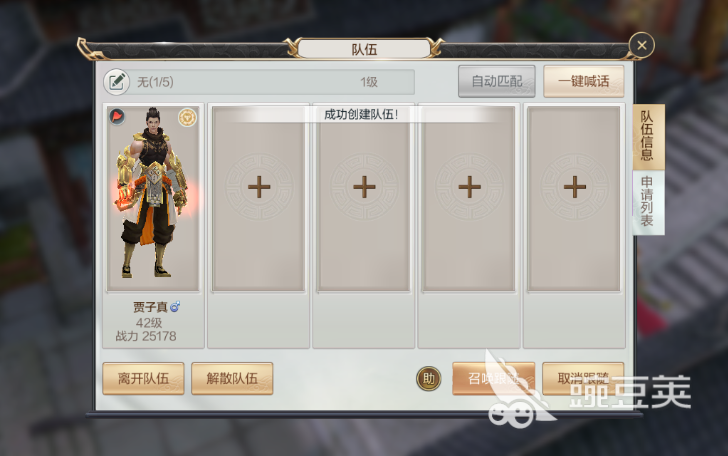Switch to 队伍信息 tab
728x456 pixels.
point(648,137)
